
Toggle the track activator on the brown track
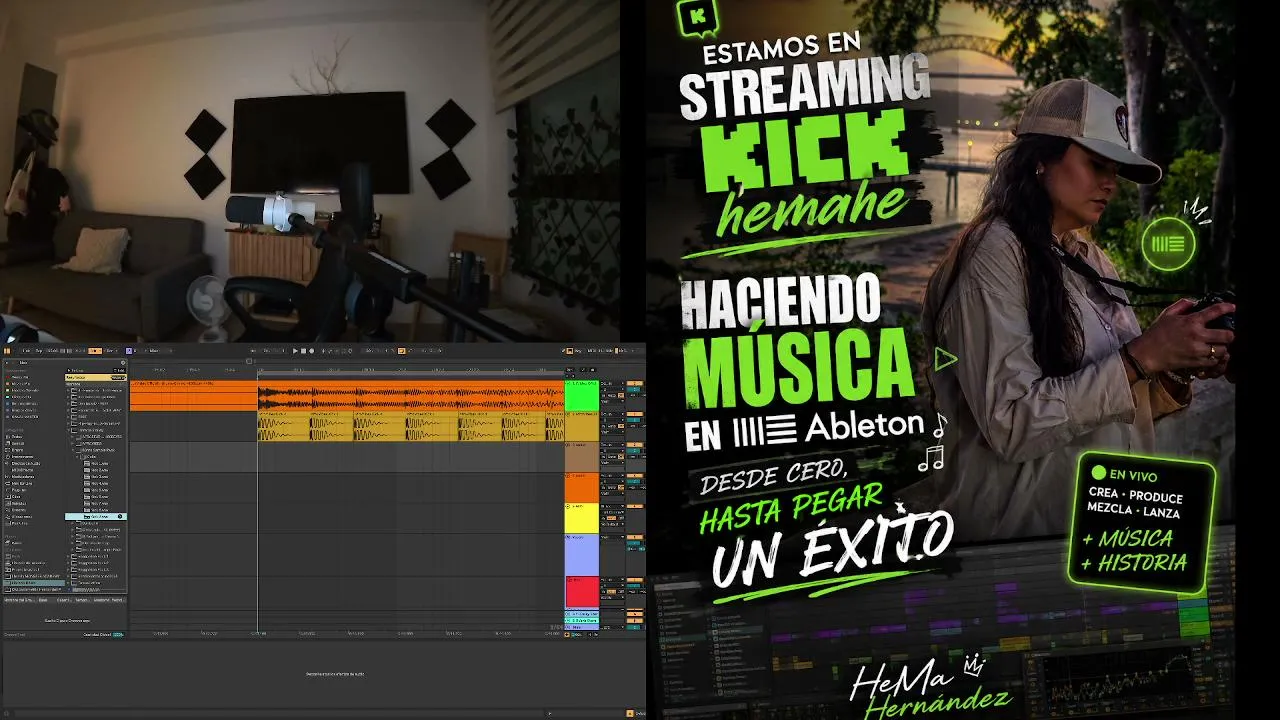click(x=635, y=445)
